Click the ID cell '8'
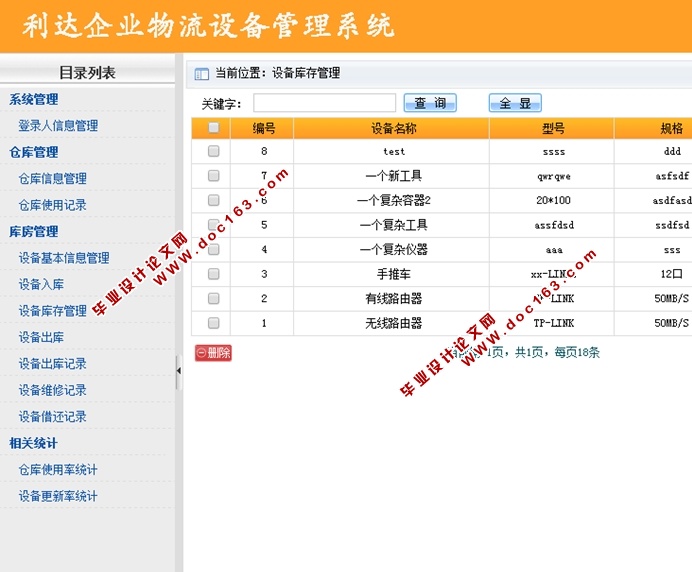This screenshot has height=572, width=692. [x=264, y=151]
